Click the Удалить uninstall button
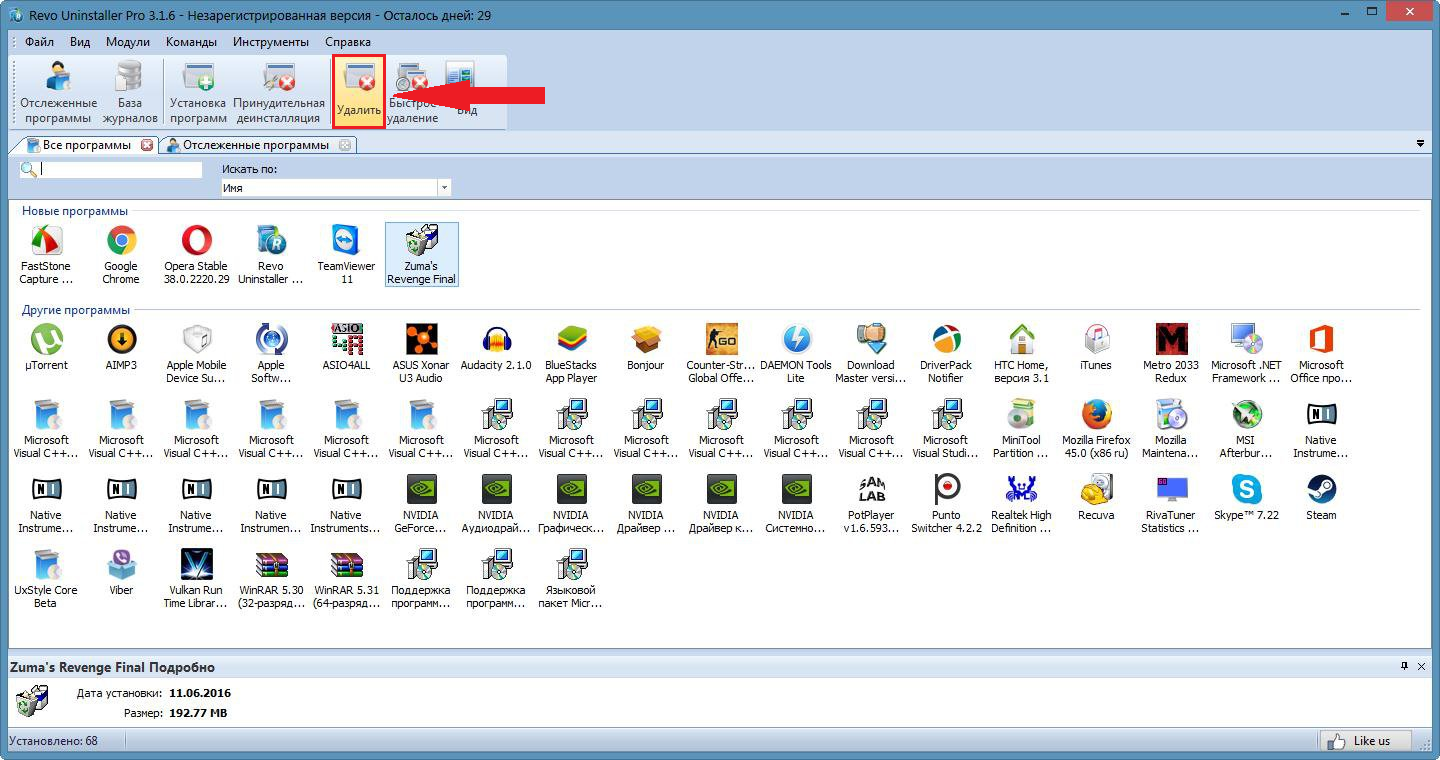 point(359,91)
